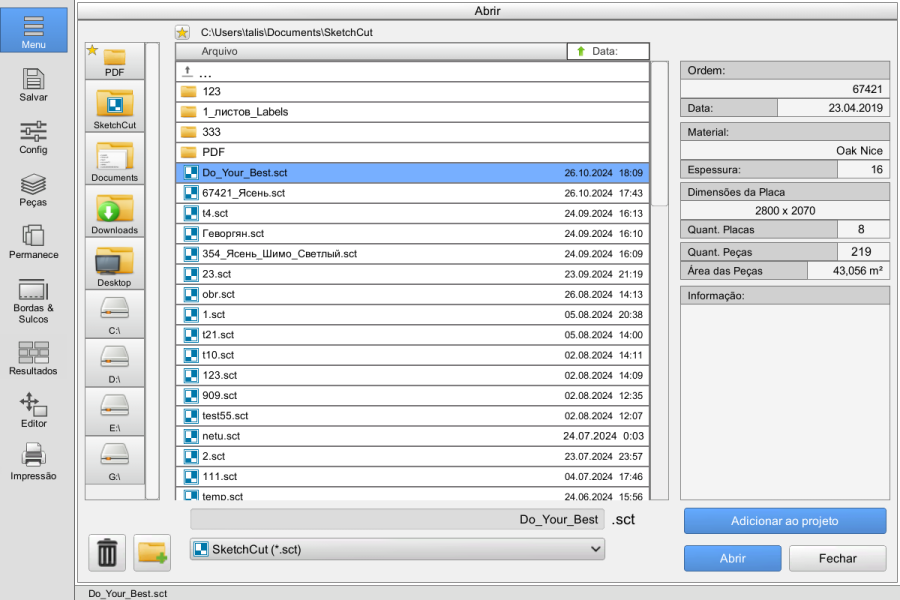Select the Геворгян.sct file
Screen dimensions: 900x600
point(412,234)
